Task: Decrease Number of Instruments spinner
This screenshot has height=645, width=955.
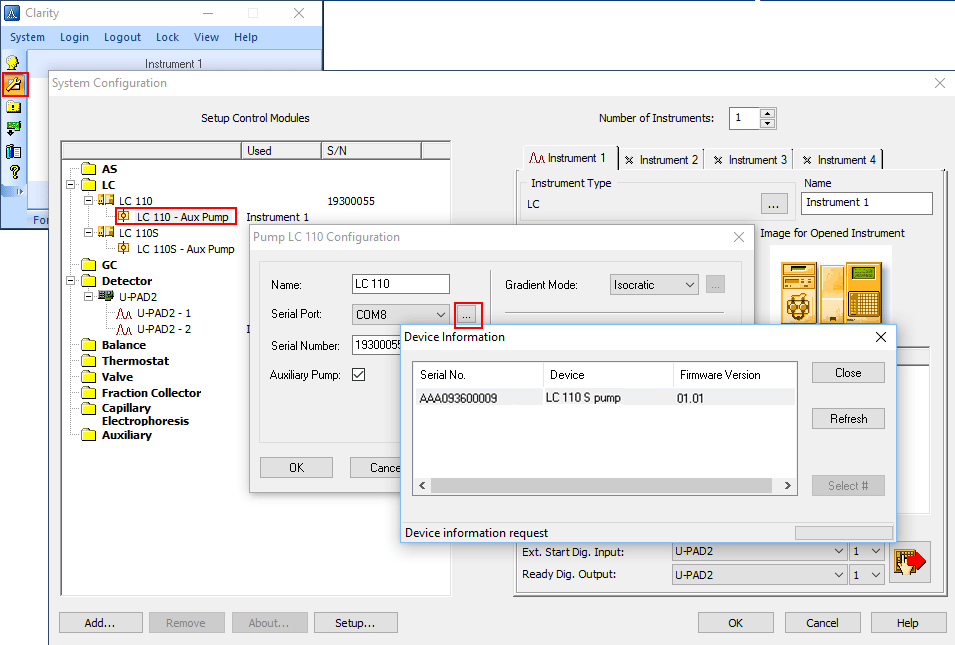Action: click(767, 123)
